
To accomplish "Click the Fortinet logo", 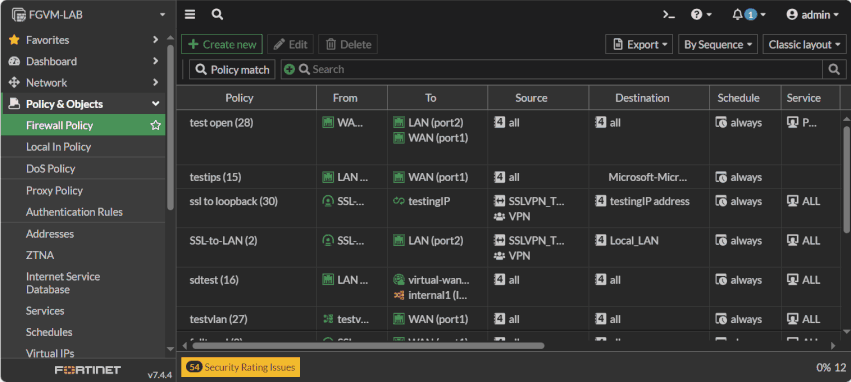I will coord(88,370).
